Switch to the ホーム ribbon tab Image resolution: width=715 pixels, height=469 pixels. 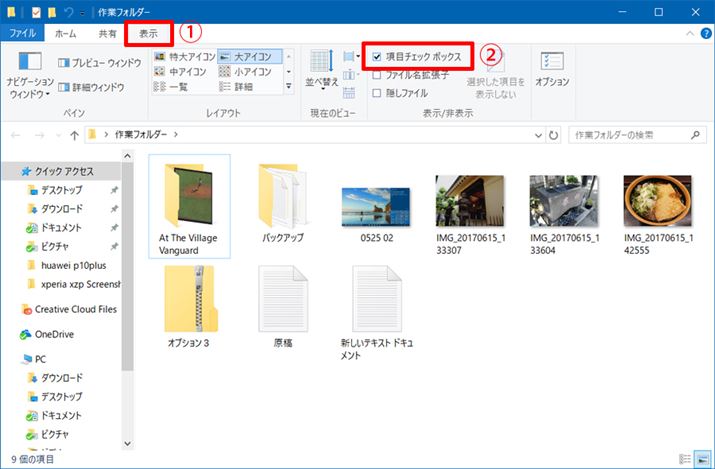[66, 33]
